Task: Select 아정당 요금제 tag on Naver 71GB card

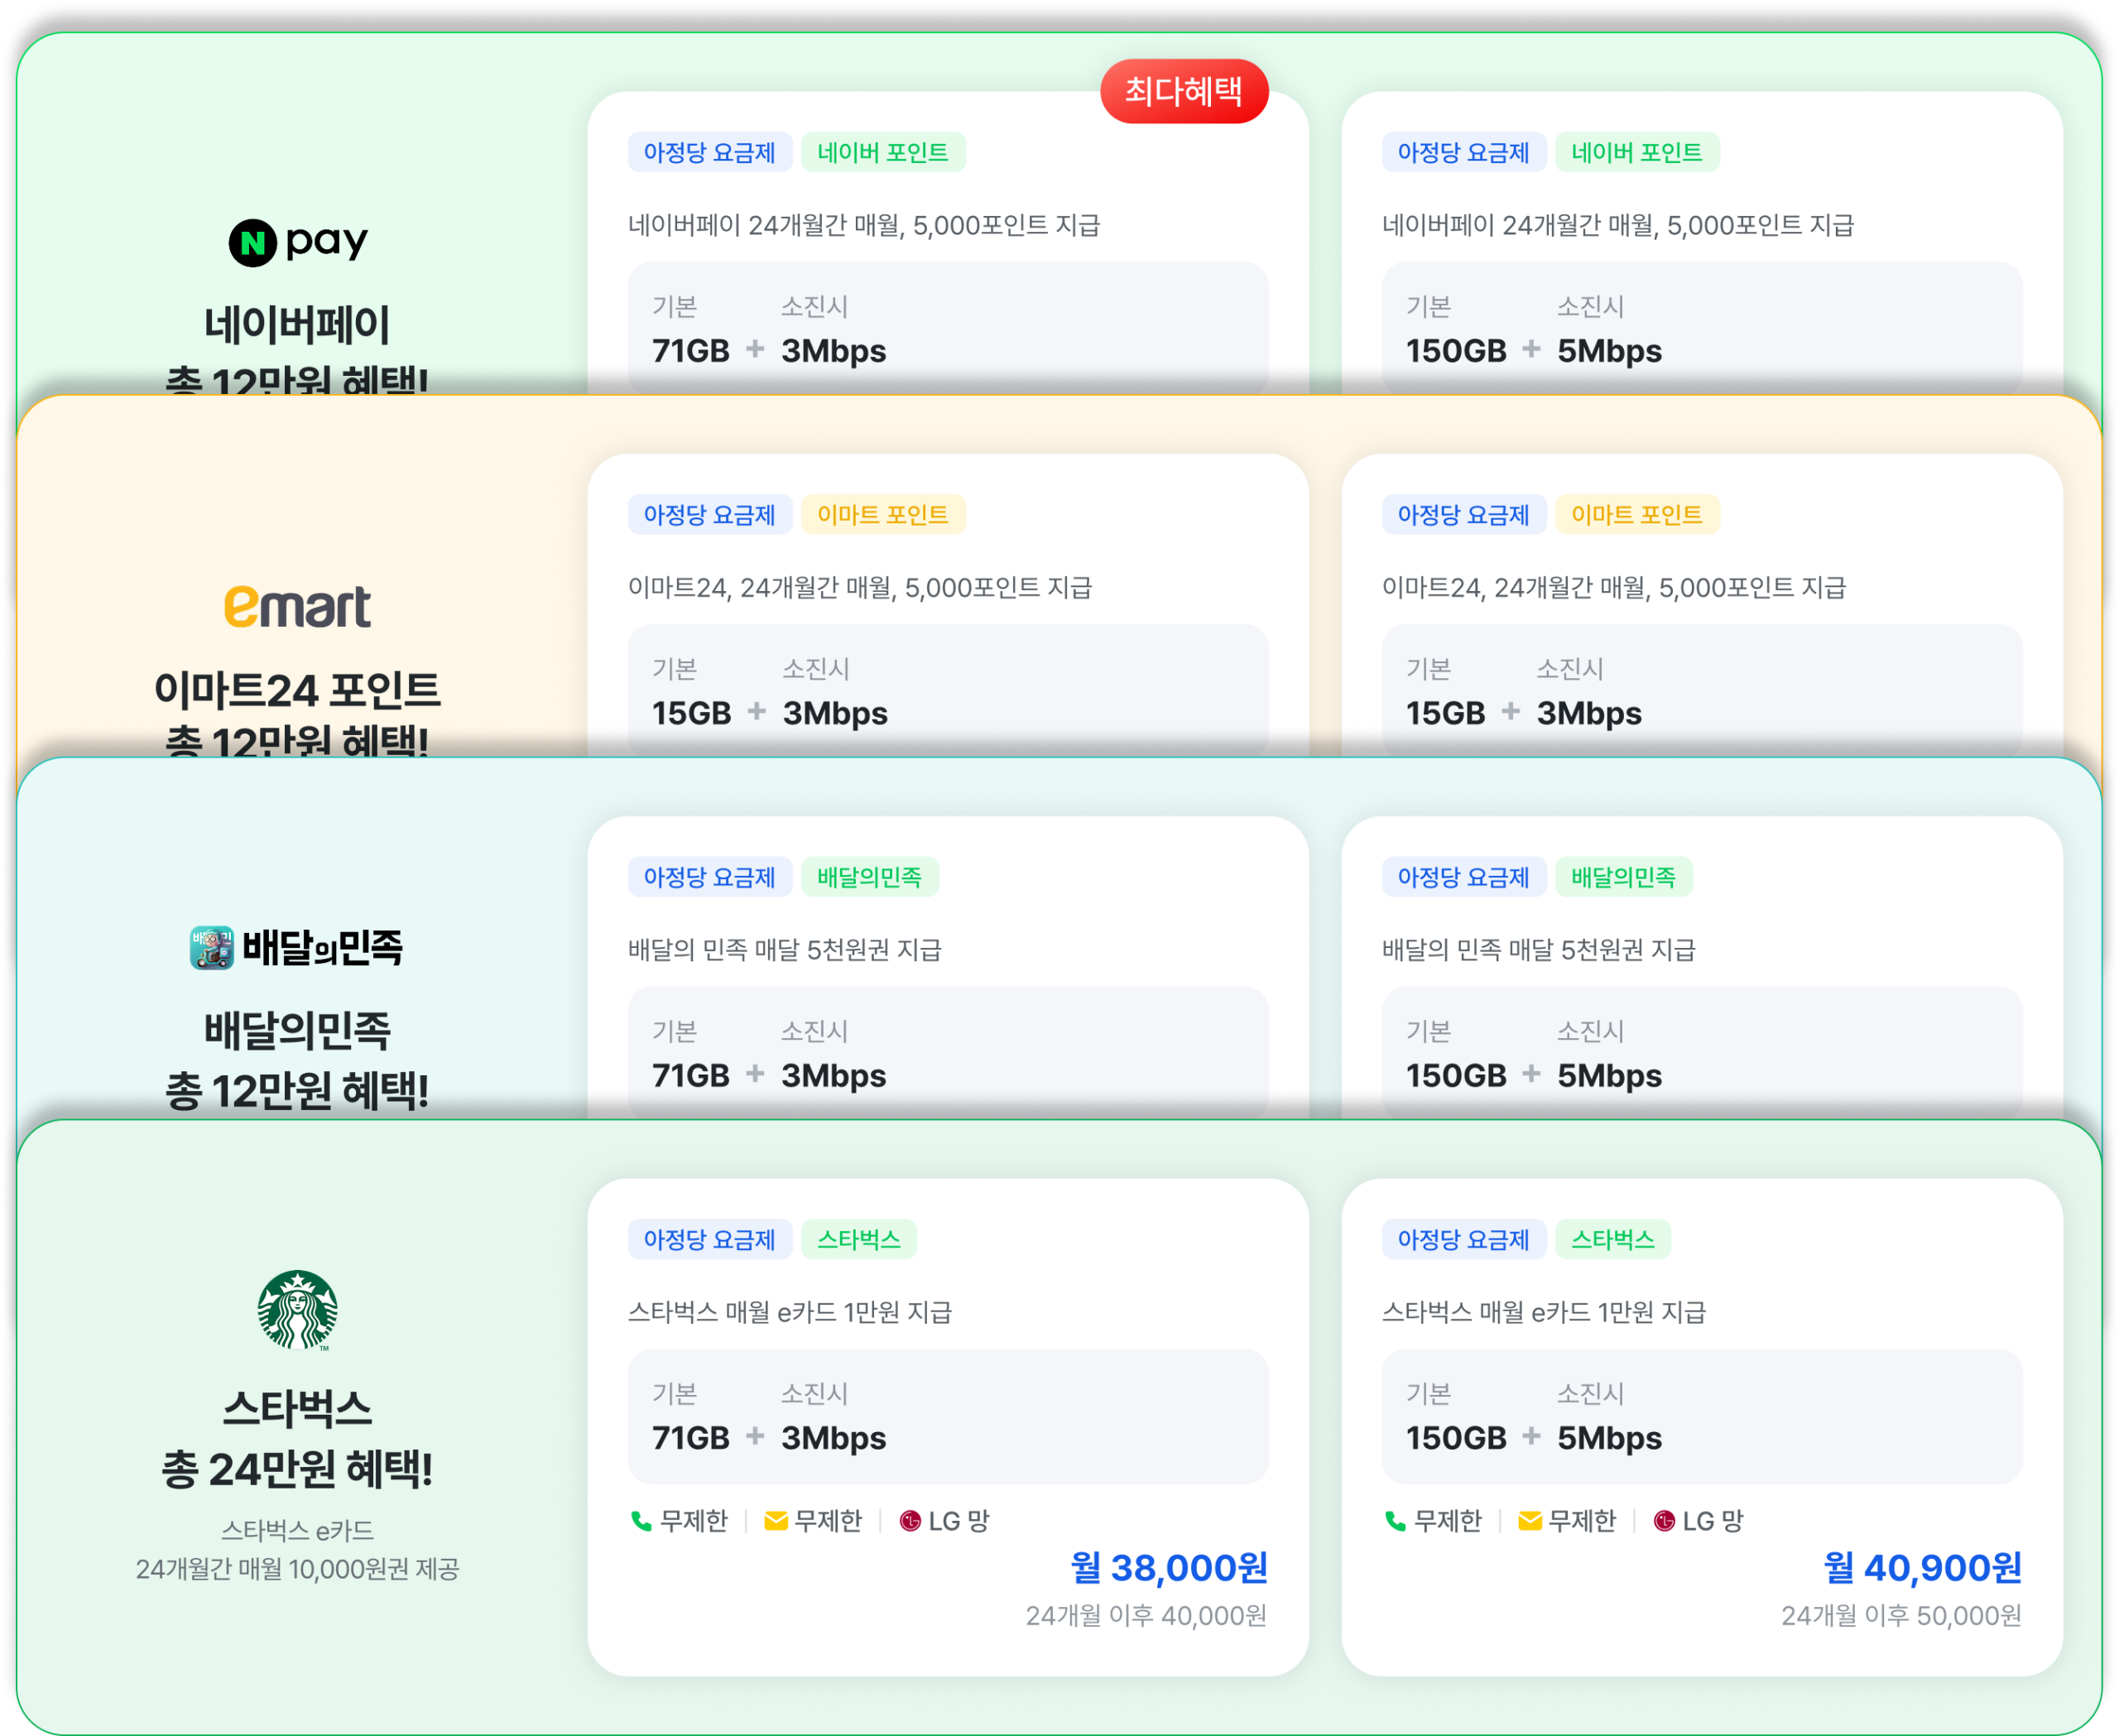Action: point(710,152)
